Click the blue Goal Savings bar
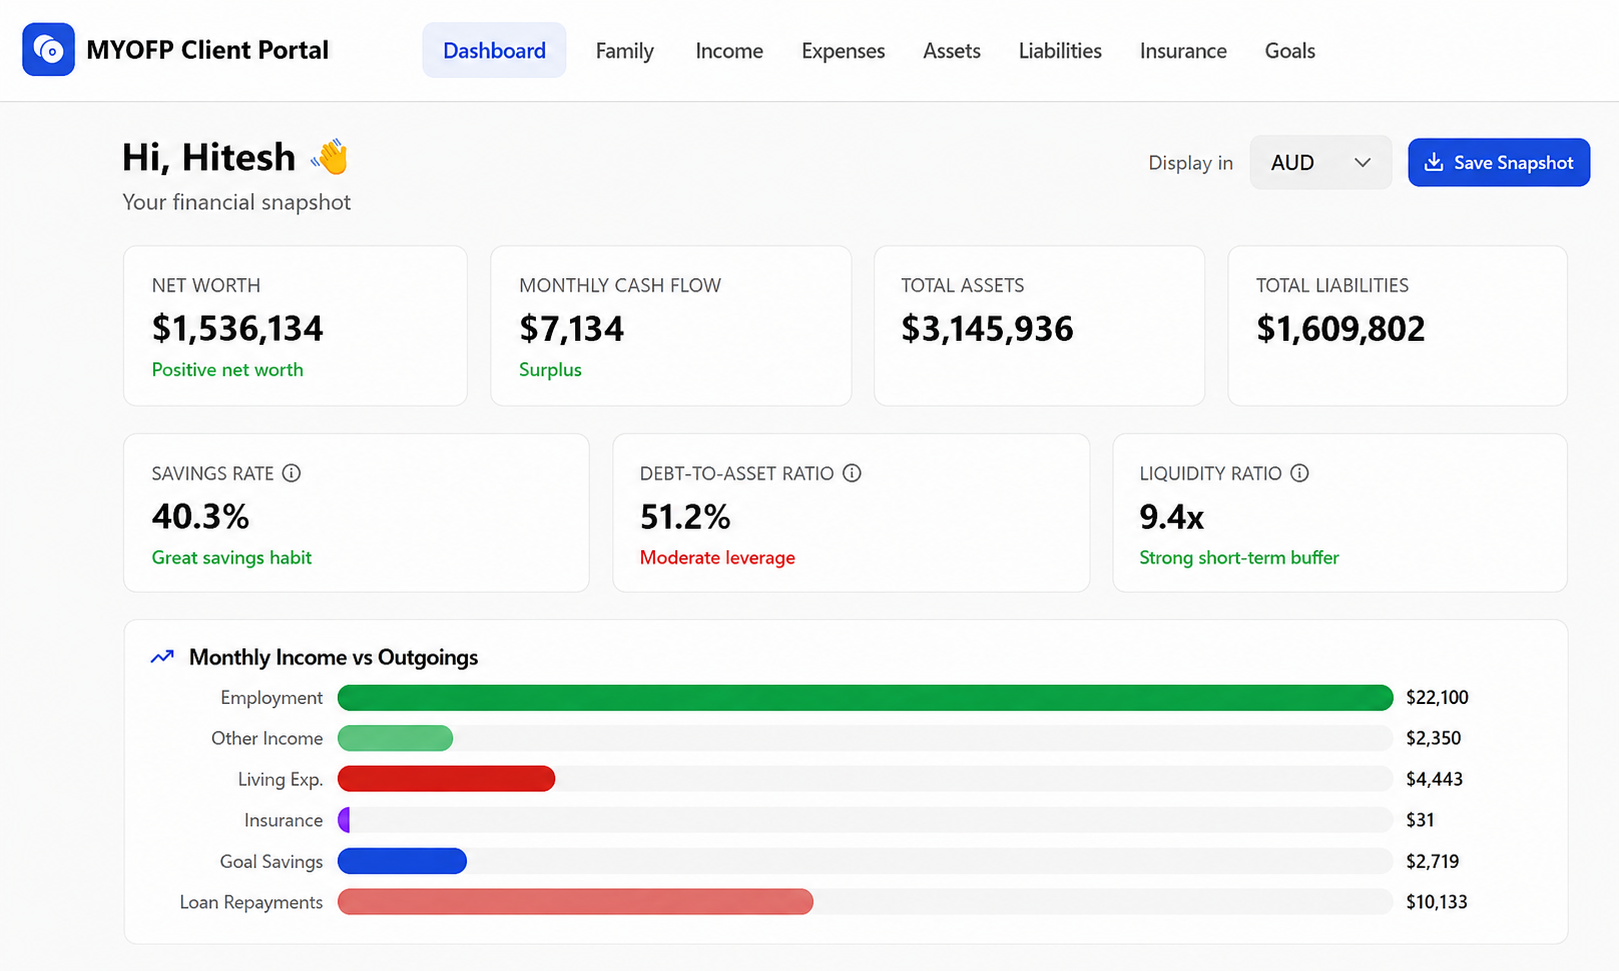1619x971 pixels. (402, 861)
